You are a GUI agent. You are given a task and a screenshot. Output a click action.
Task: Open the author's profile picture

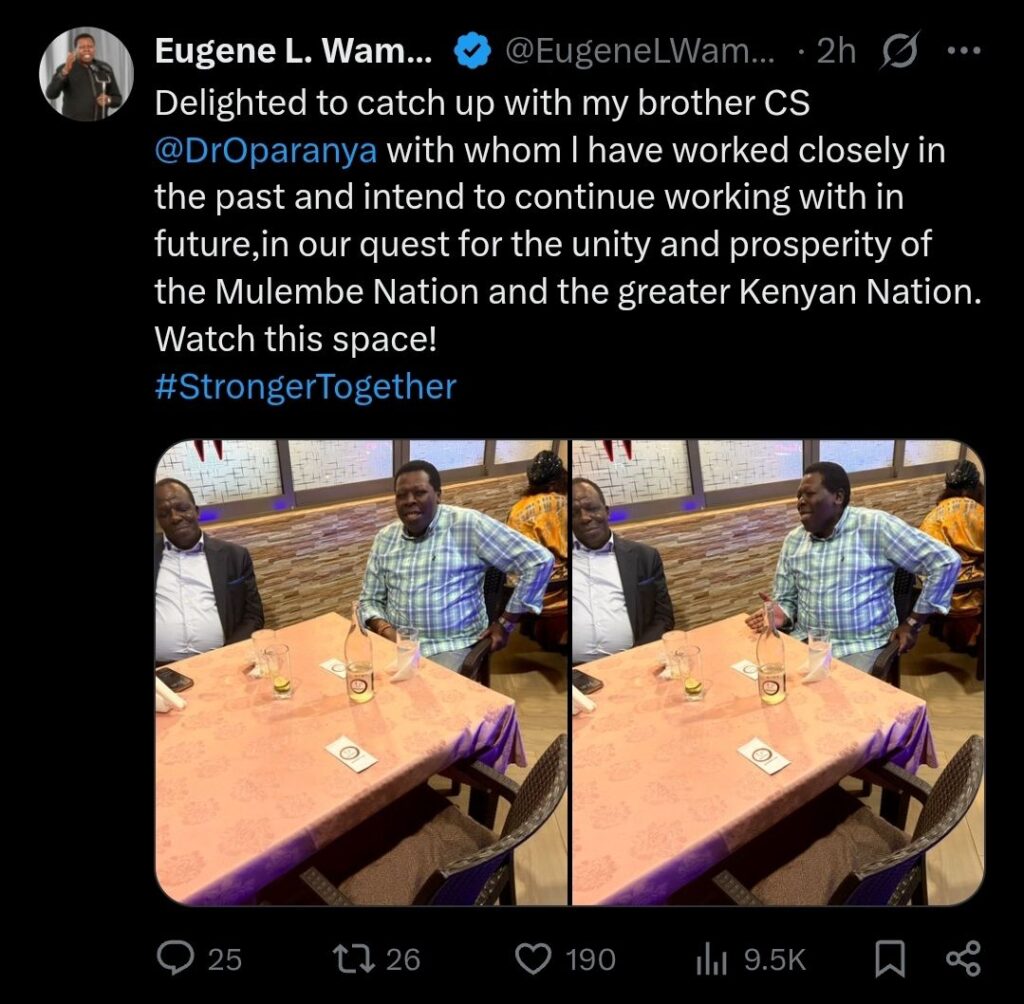click(x=85, y=74)
